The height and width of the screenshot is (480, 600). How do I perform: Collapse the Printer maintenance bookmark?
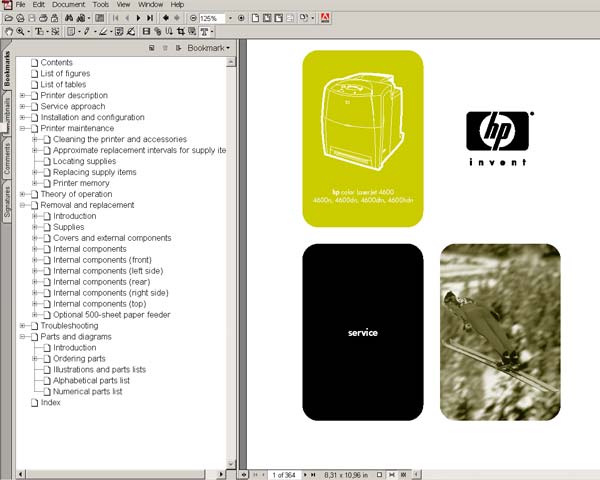pyautogui.click(x=22, y=128)
